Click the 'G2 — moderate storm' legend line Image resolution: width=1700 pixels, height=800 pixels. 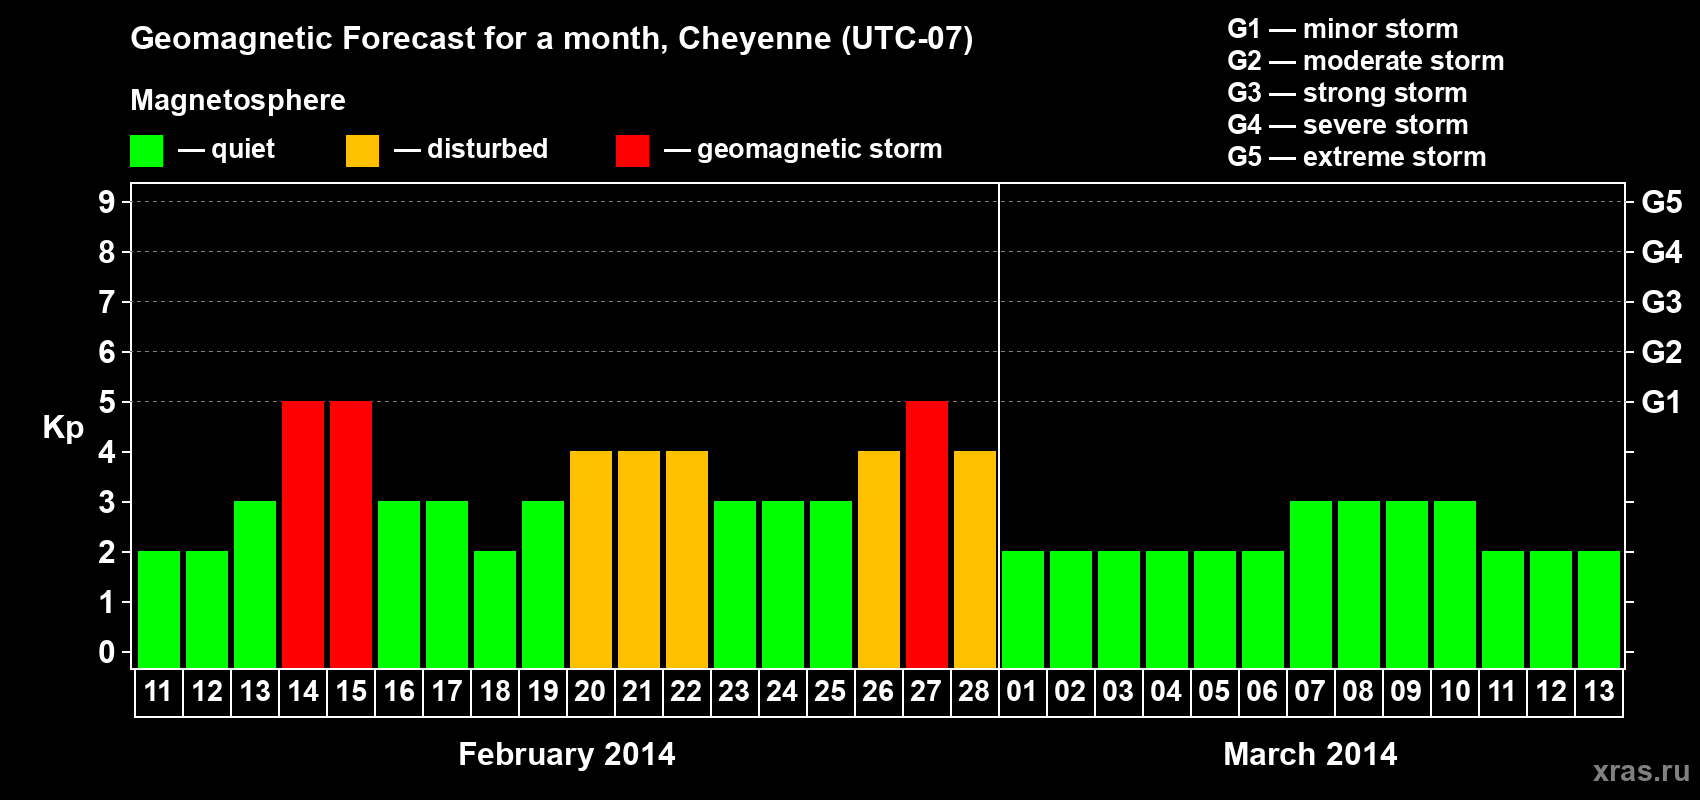click(x=1366, y=61)
